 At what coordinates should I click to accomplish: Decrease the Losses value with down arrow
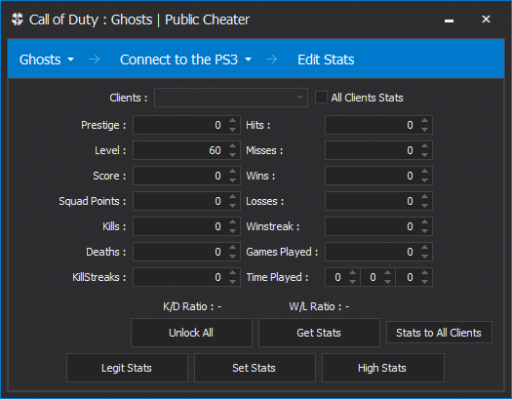(x=425, y=205)
